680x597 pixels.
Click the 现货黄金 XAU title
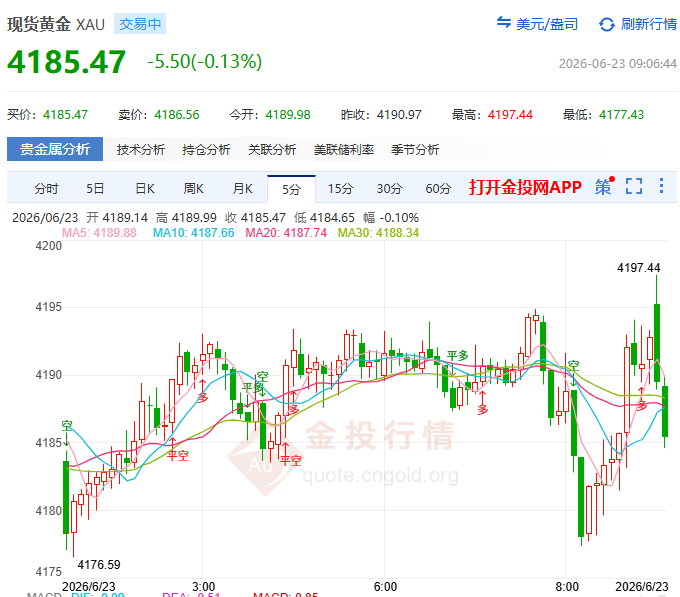(x=56, y=24)
